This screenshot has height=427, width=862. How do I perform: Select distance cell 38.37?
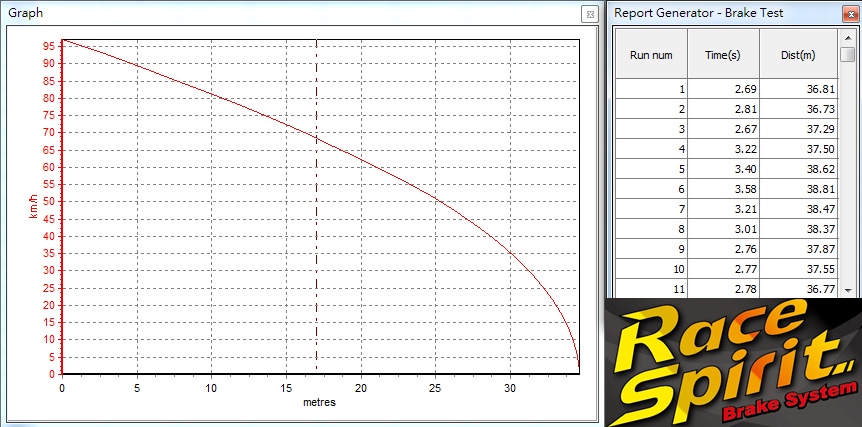799,229
